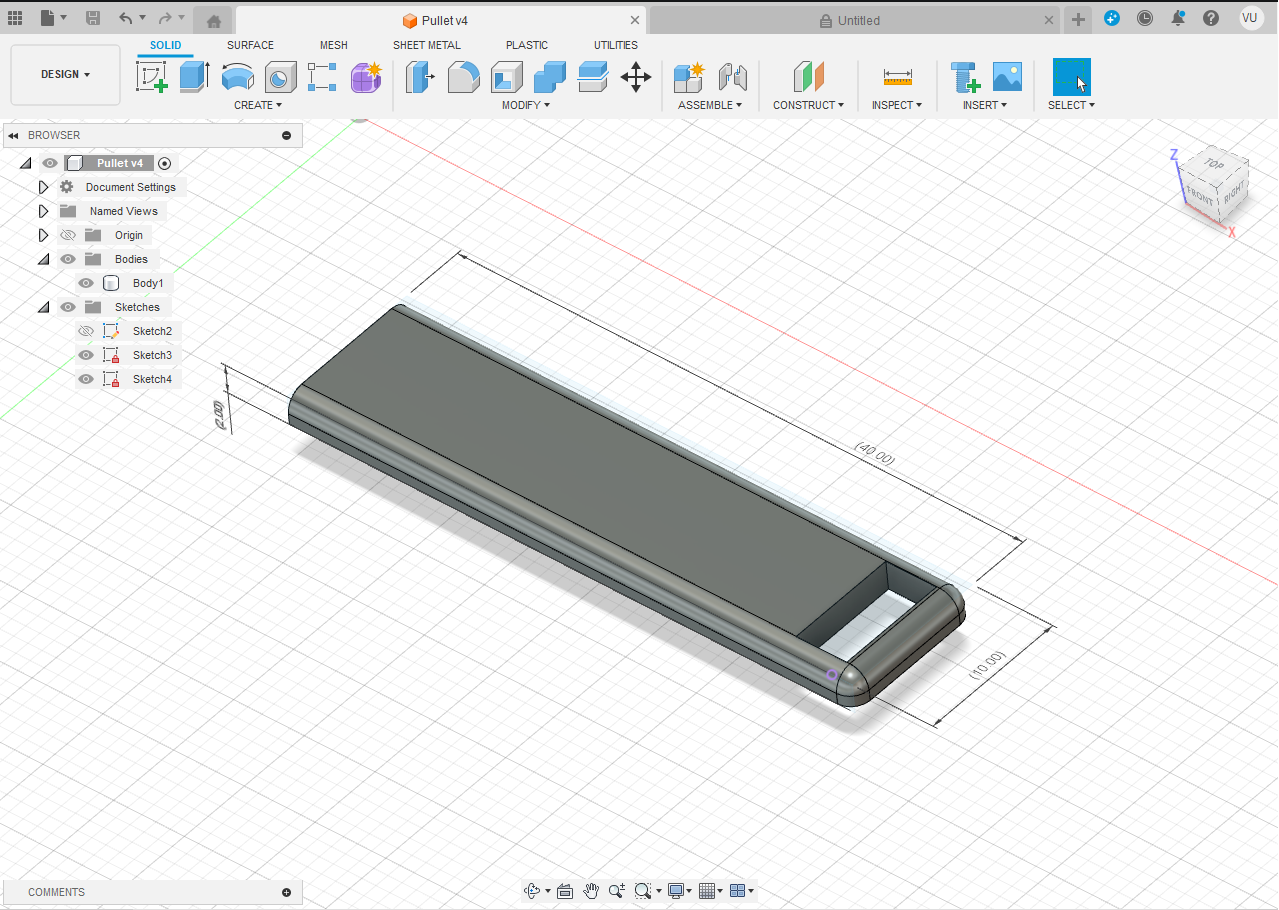Image resolution: width=1279 pixels, height=910 pixels.
Task: Activate the Move/Copy tool
Action: point(636,77)
